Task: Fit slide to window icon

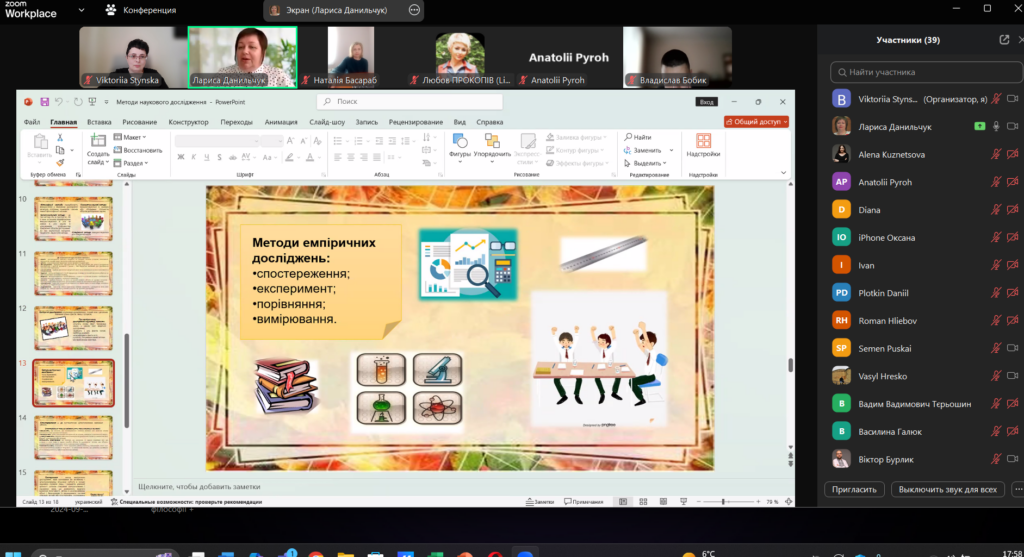Action: [x=788, y=501]
